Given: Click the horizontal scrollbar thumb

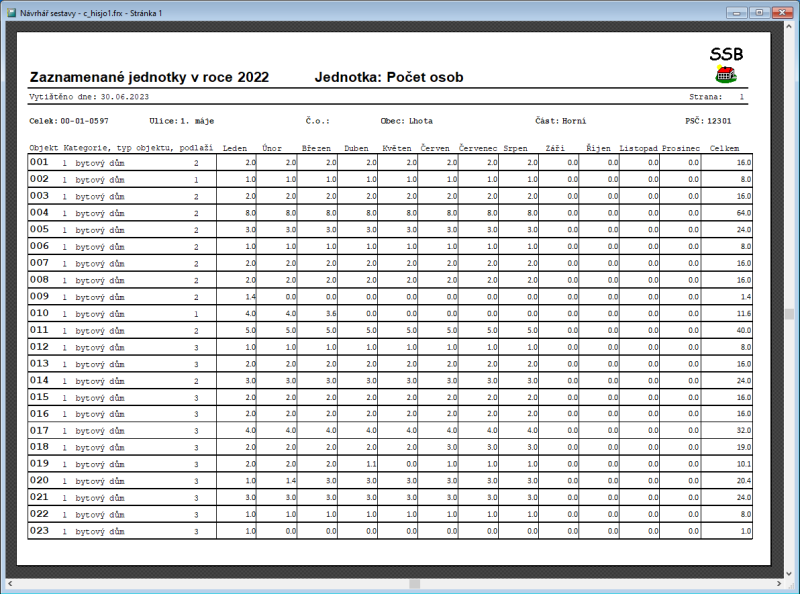Looking at the screenshot, I should click(x=400, y=583).
